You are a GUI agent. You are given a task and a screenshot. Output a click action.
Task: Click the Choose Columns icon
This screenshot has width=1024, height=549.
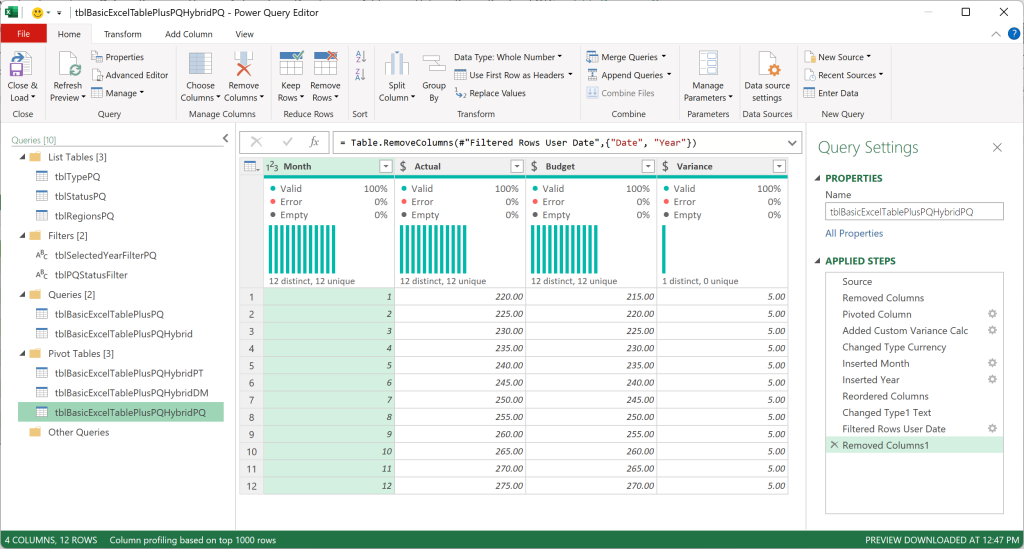[200, 65]
